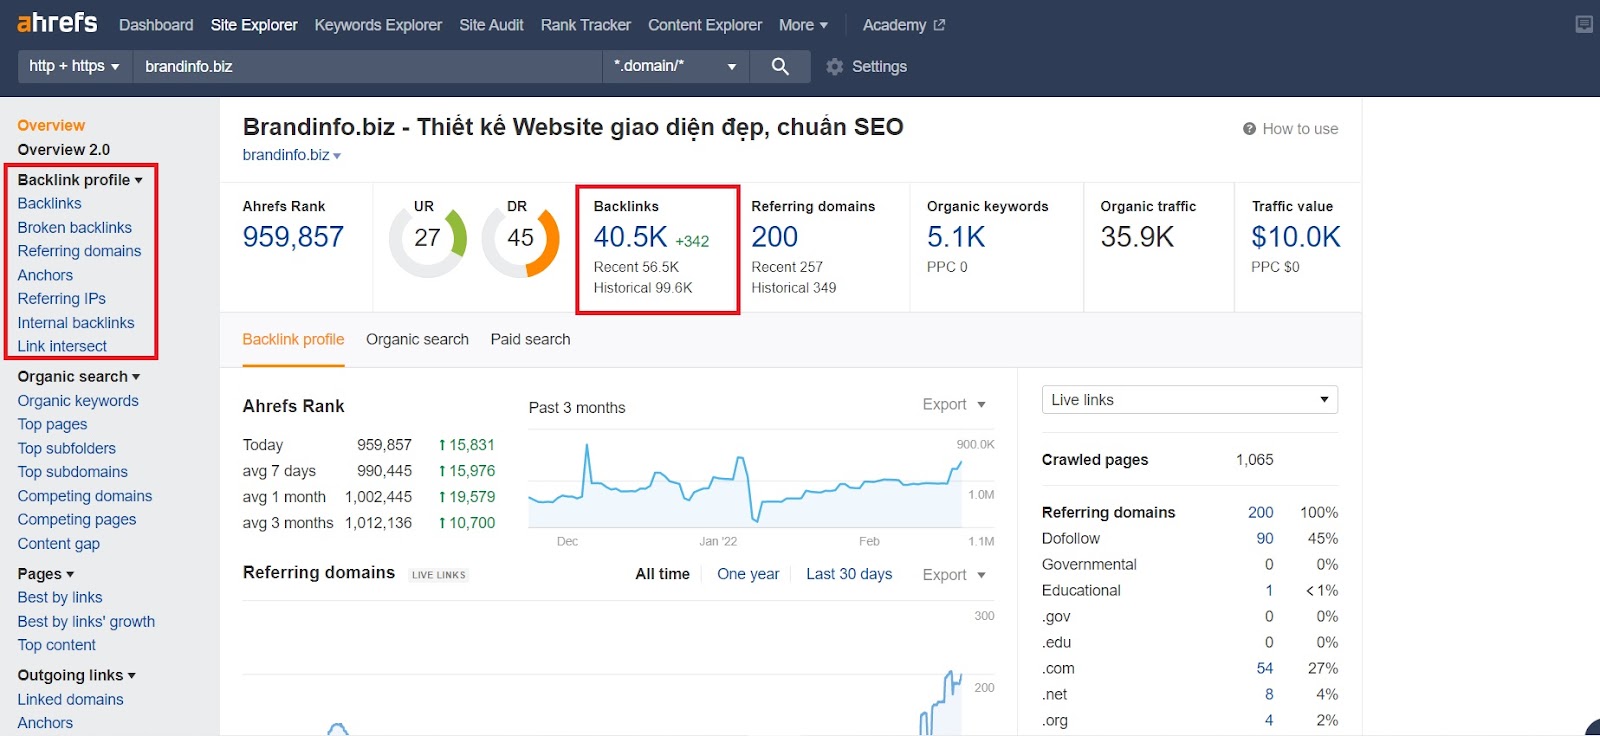The width and height of the screenshot is (1600, 736).
Task: Open Anchors under Backlink profile
Action: [45, 275]
